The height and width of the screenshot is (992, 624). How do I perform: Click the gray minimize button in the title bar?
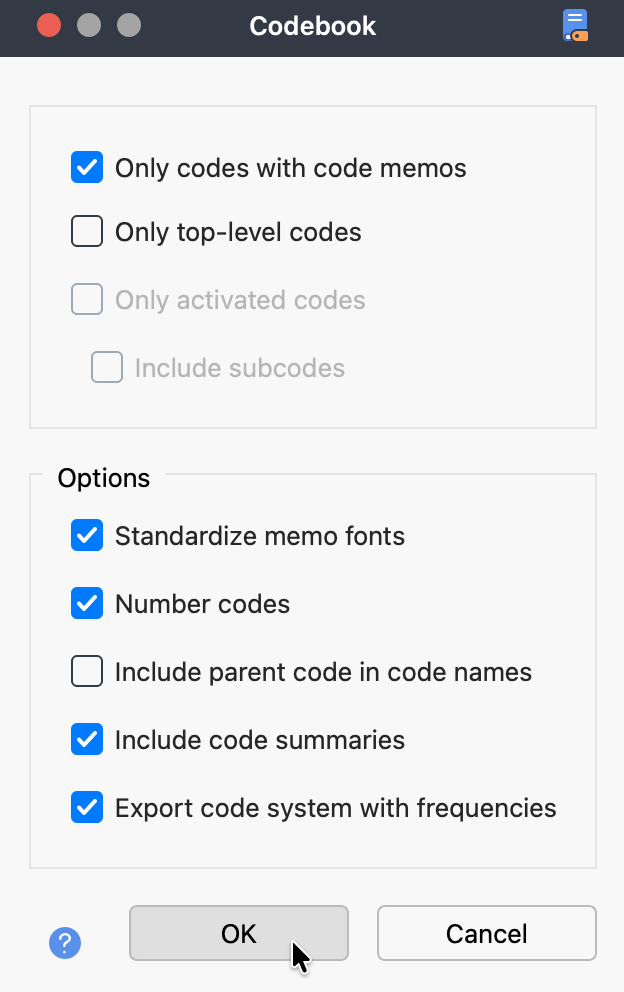pyautogui.click(x=89, y=24)
